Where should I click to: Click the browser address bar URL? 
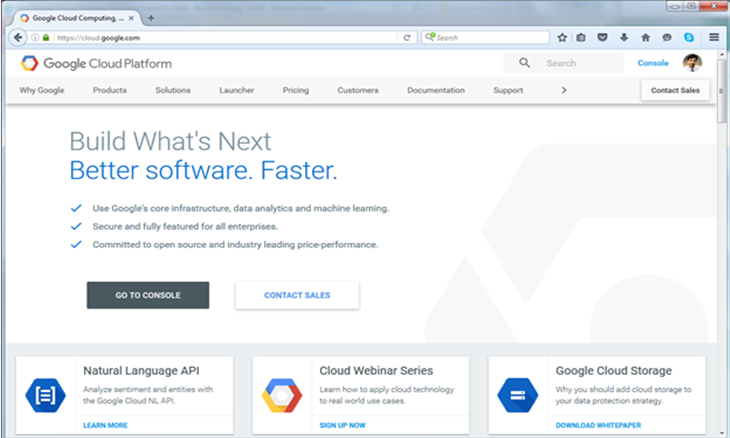click(225, 38)
